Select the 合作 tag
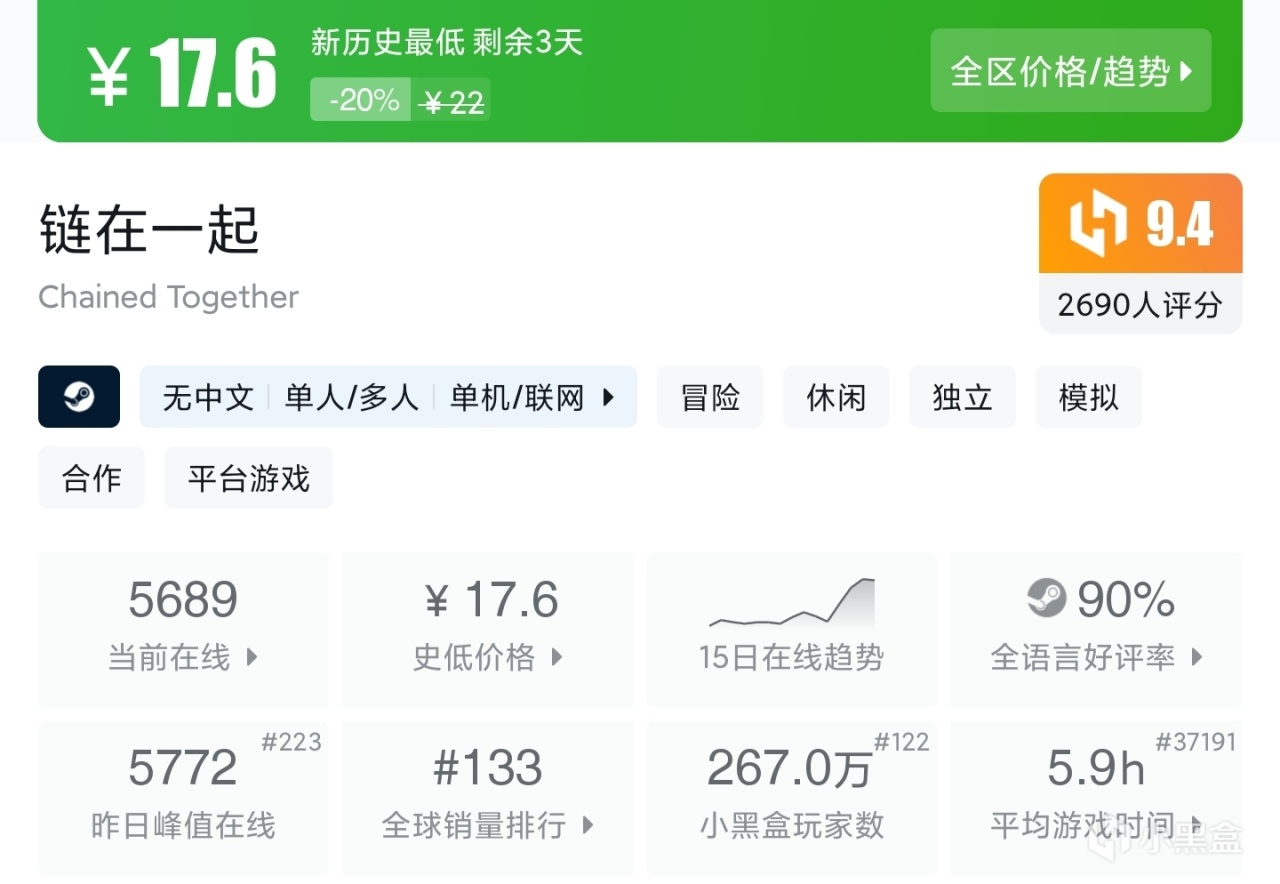The width and height of the screenshot is (1280, 884). coord(91,478)
